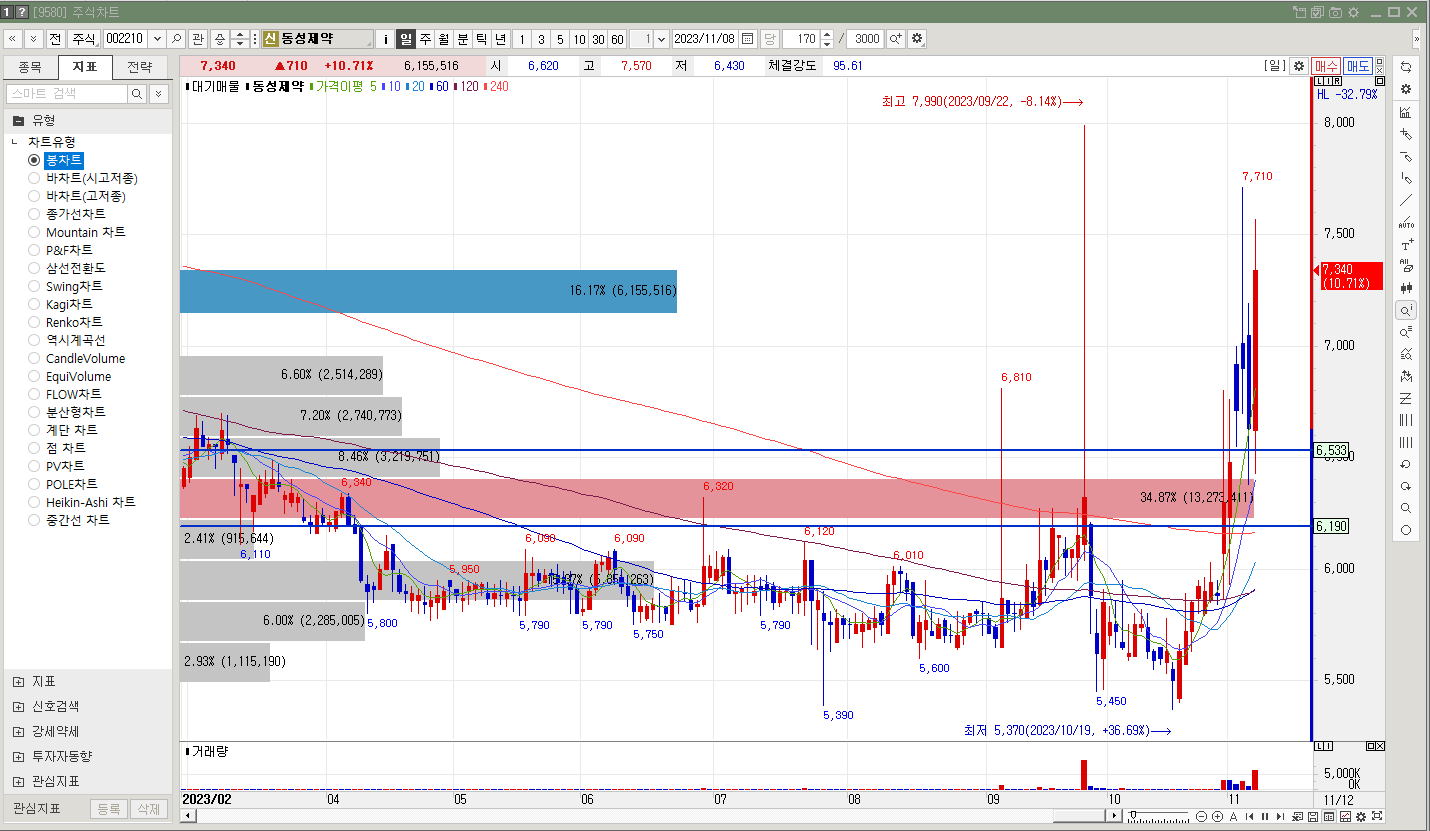The width and height of the screenshot is (1430, 831).
Task: Expand the 관심지표 section
Action: coord(18,781)
